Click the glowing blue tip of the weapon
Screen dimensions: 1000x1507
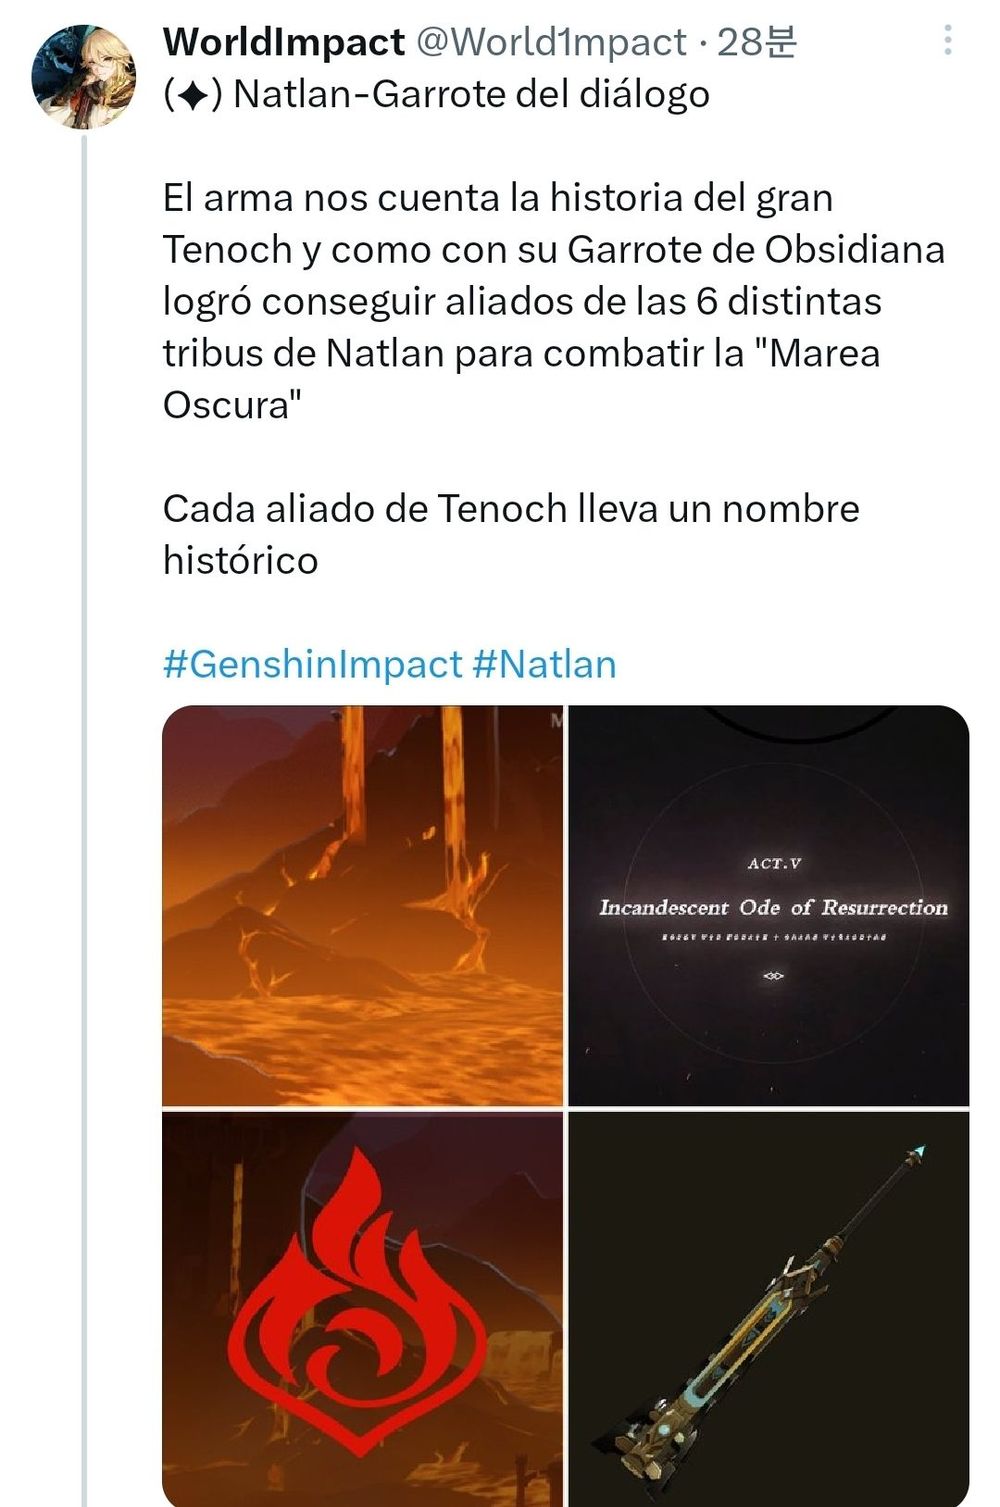918,1152
